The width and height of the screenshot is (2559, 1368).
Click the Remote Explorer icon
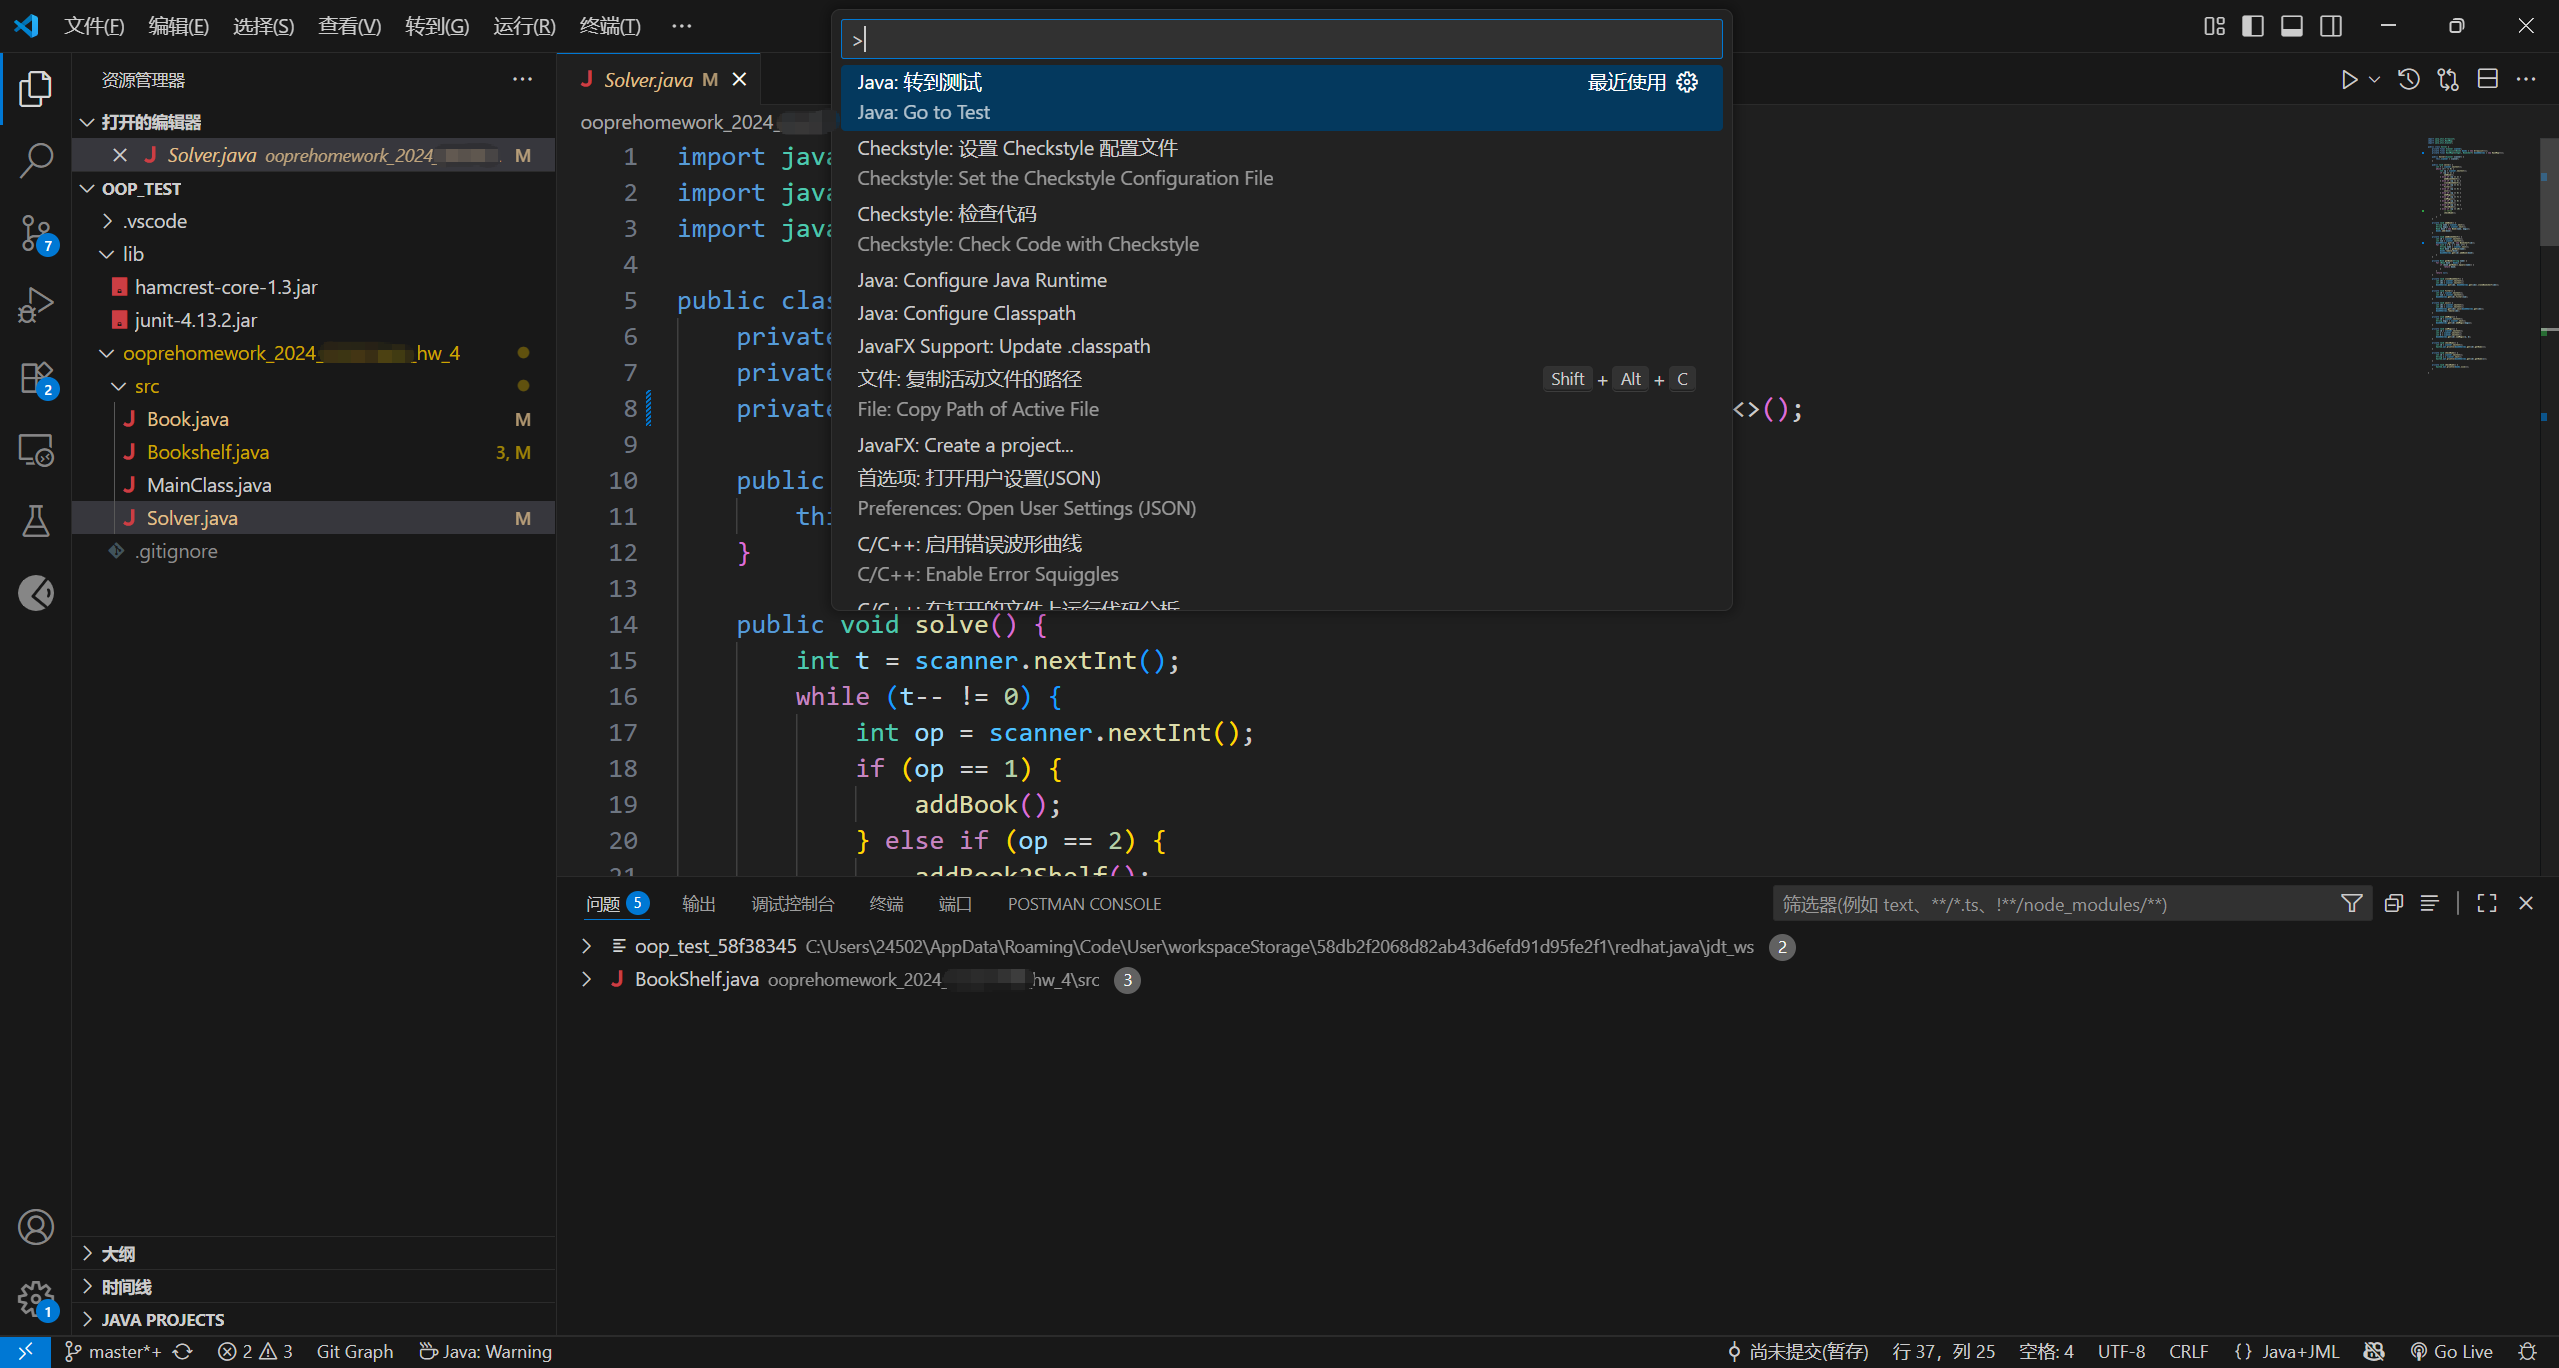coord(36,450)
